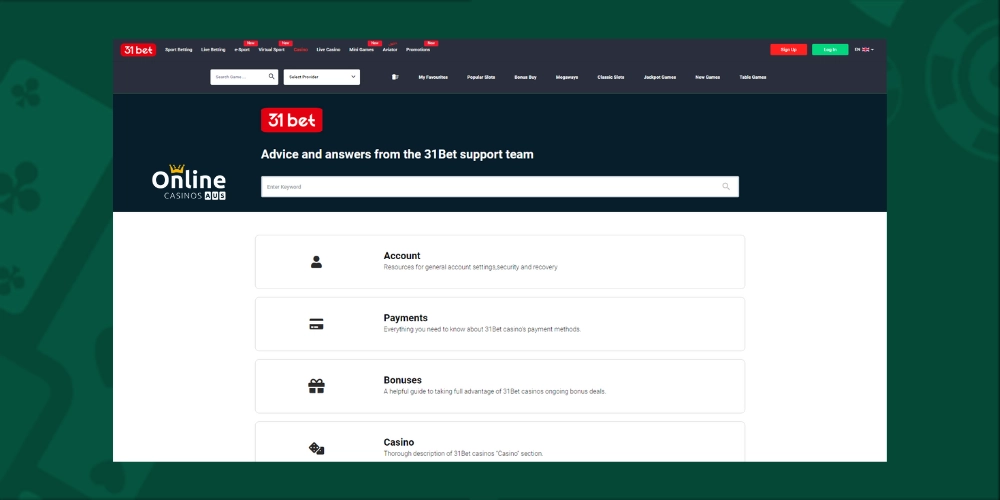Open the Casino help topic card

pyautogui.click(x=500, y=441)
